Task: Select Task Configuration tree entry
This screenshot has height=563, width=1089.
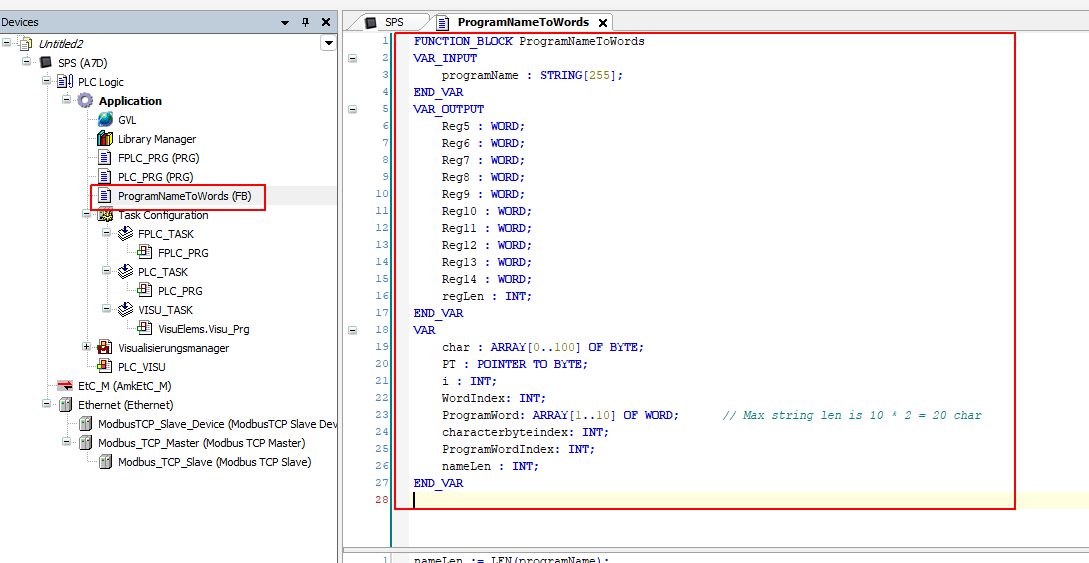Action: coord(163,215)
